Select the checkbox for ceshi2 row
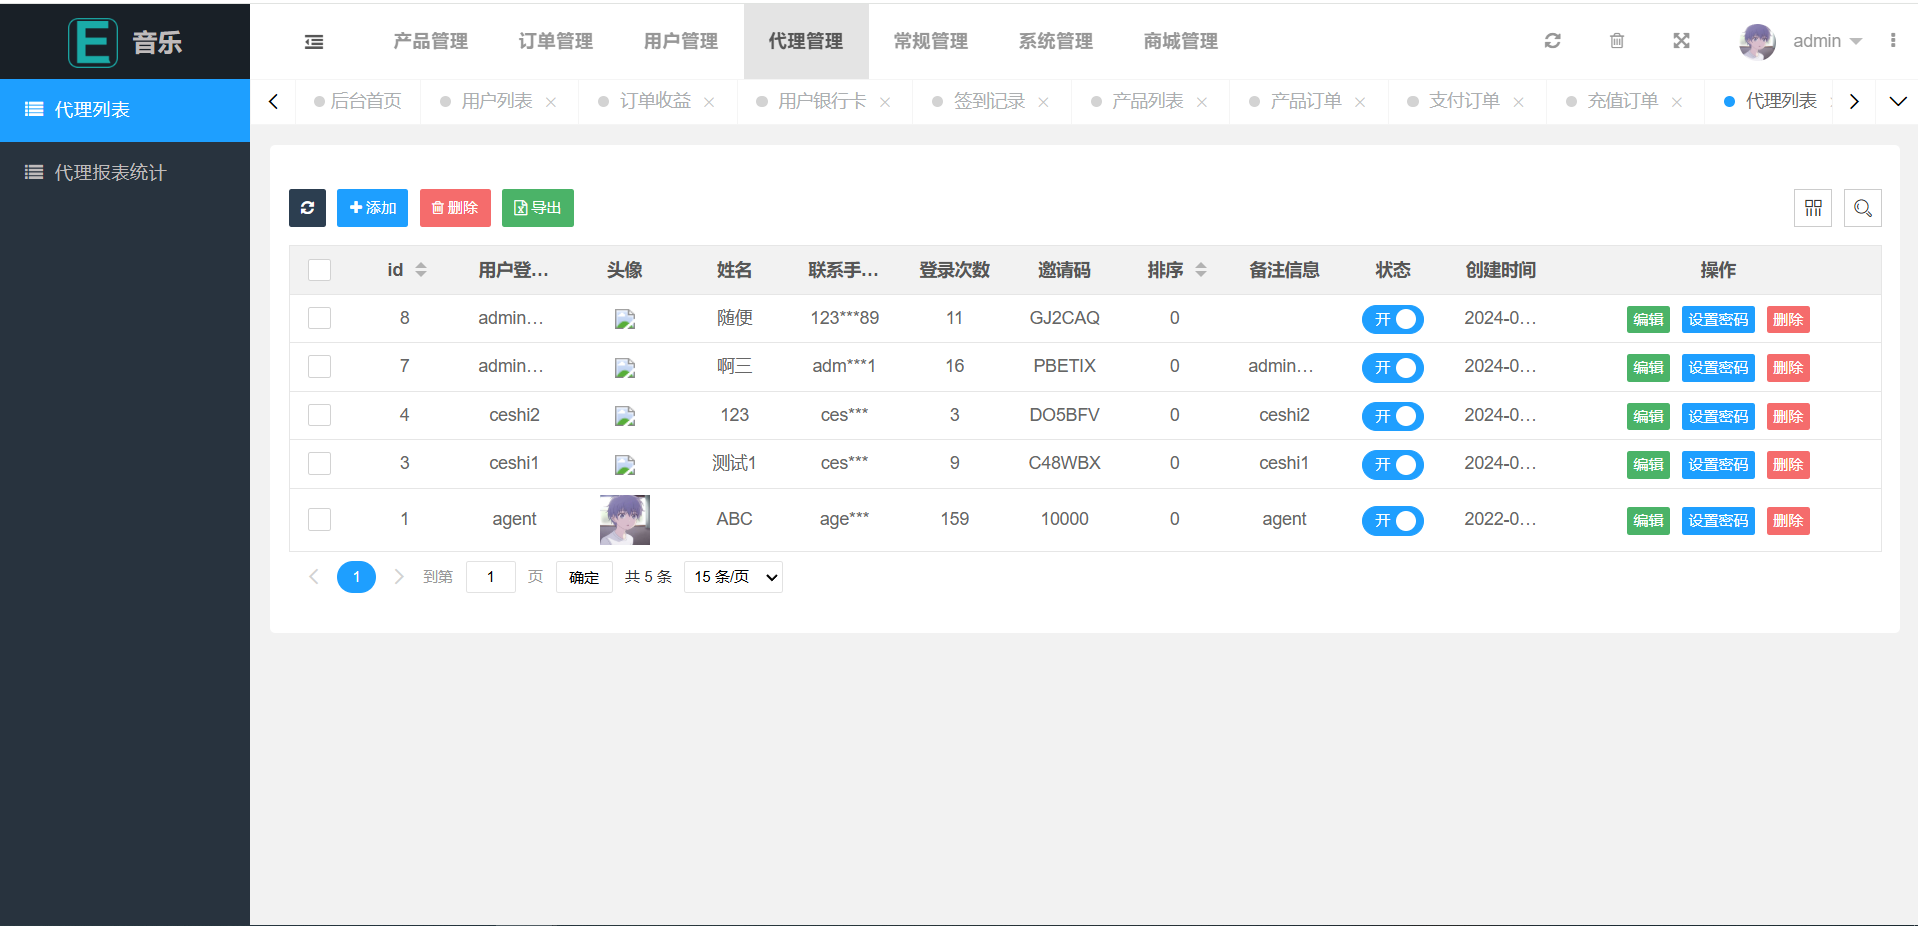 click(319, 415)
